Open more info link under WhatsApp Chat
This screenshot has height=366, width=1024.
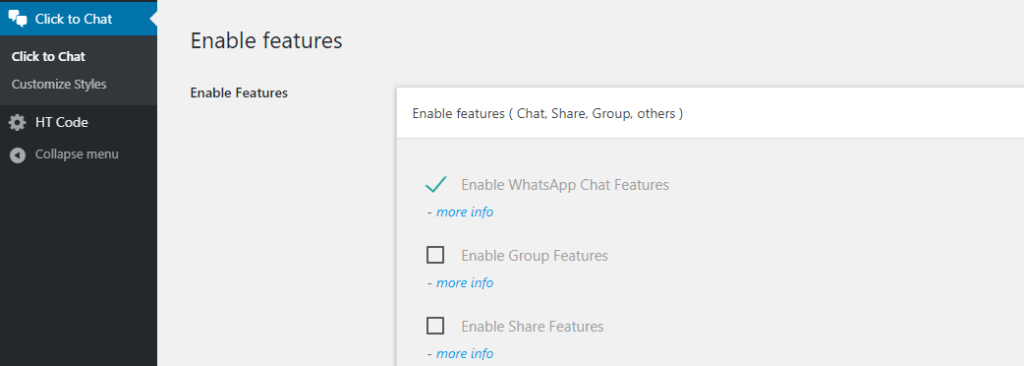(x=464, y=212)
